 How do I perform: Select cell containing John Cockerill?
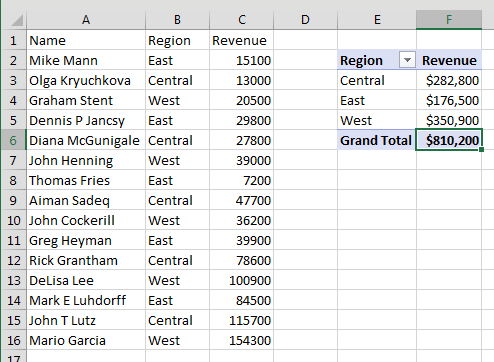coord(86,220)
